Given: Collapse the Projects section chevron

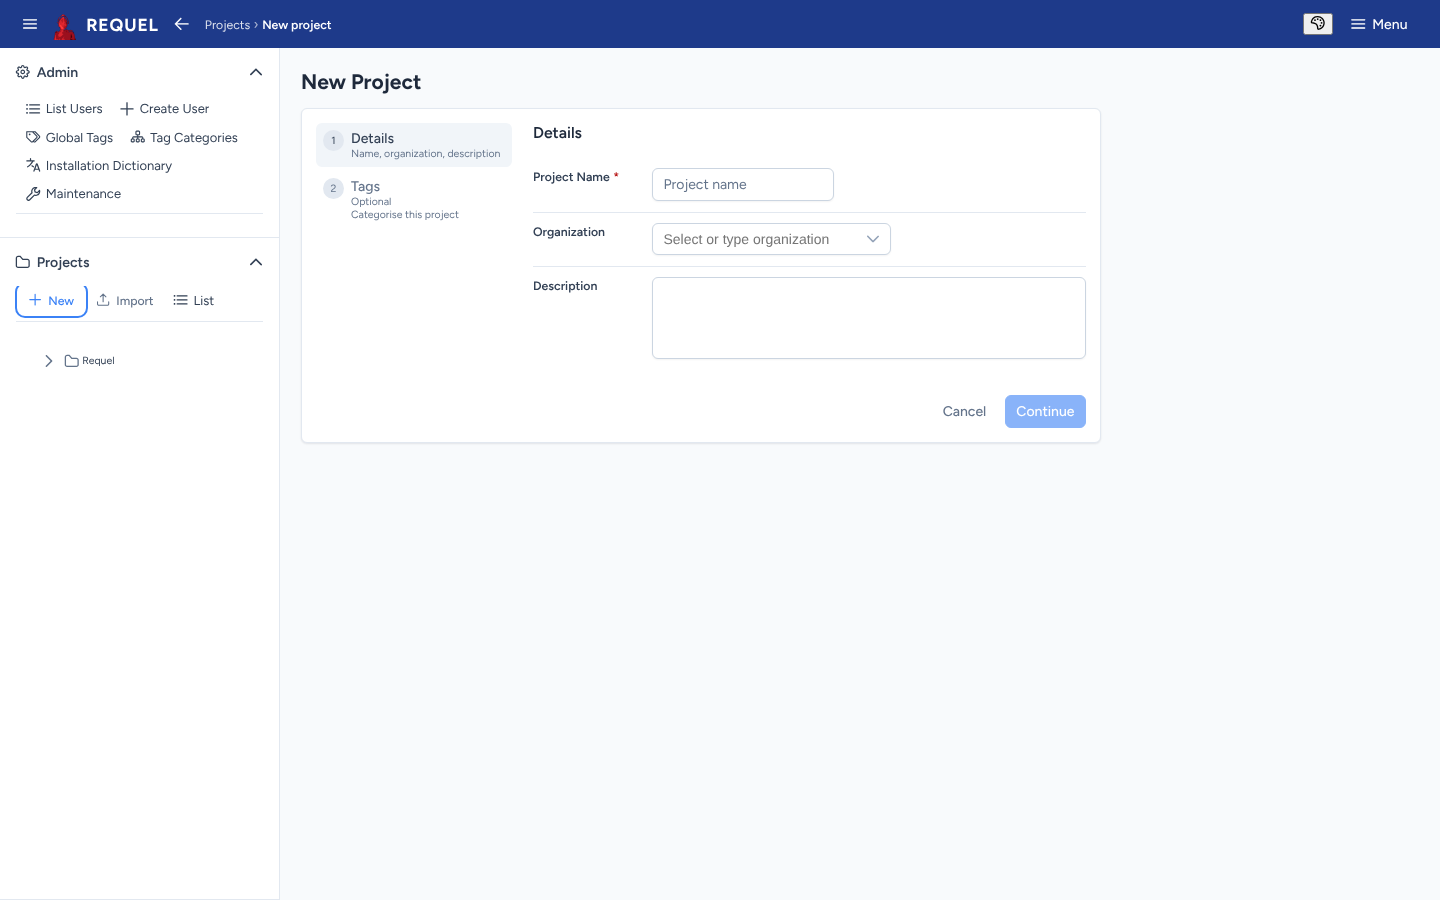Looking at the screenshot, I should coord(256,262).
